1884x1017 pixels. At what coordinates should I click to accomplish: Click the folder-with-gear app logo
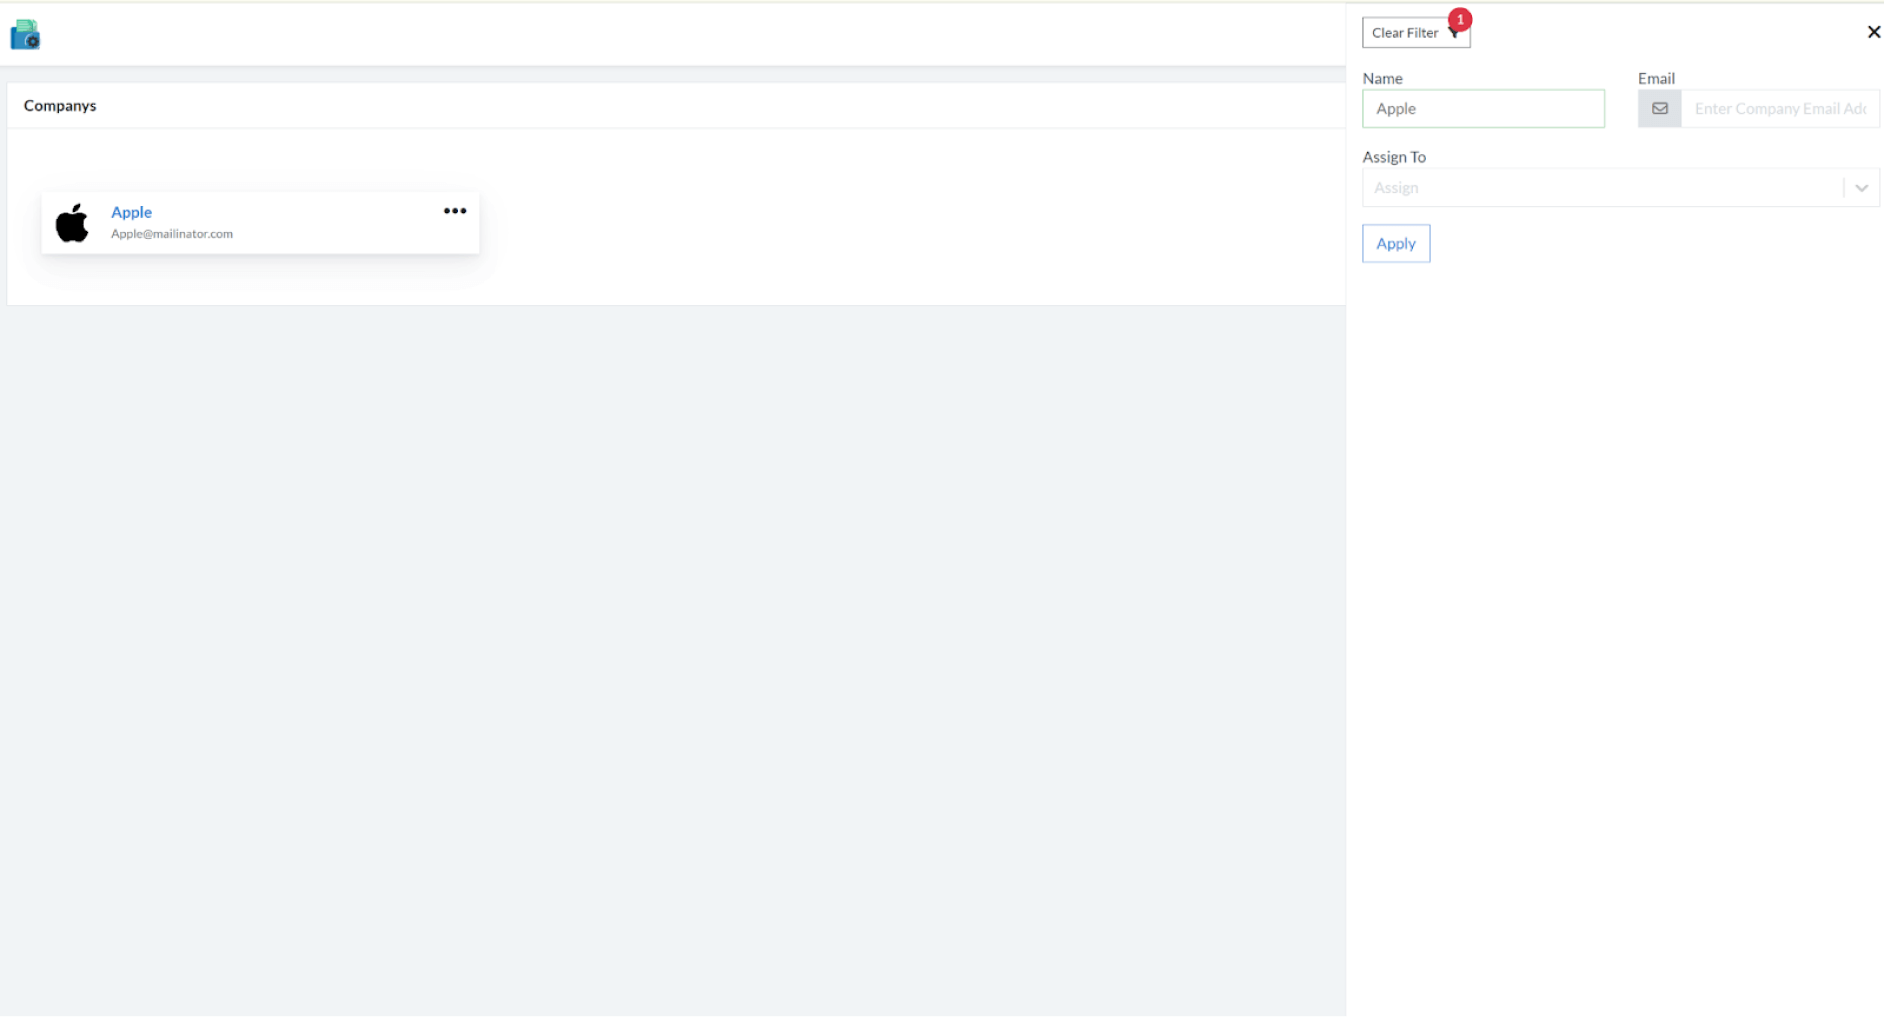point(24,33)
